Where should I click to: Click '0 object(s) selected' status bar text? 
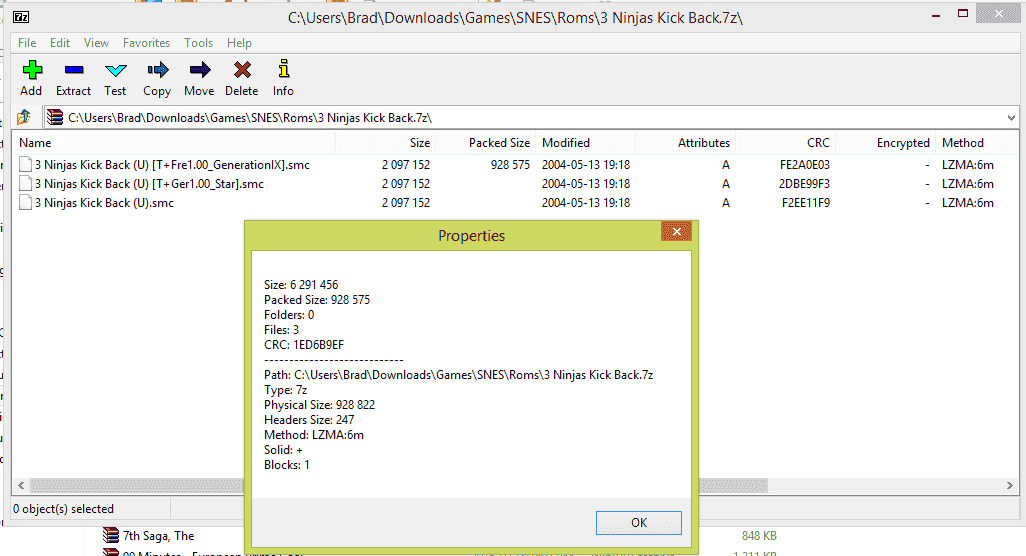tap(63, 508)
